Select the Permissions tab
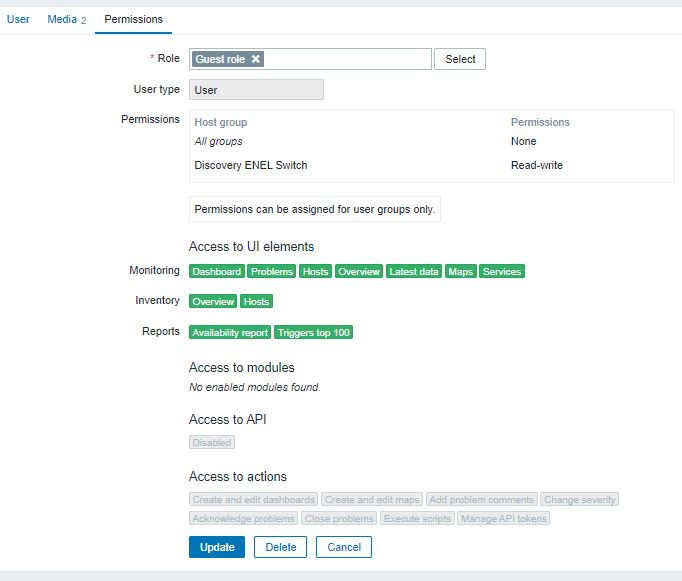The image size is (682, 581). pos(133,19)
